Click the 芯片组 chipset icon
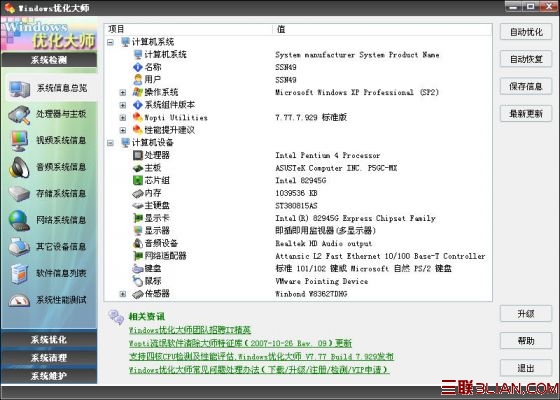Screen dimensions: 560x400 point(138,181)
